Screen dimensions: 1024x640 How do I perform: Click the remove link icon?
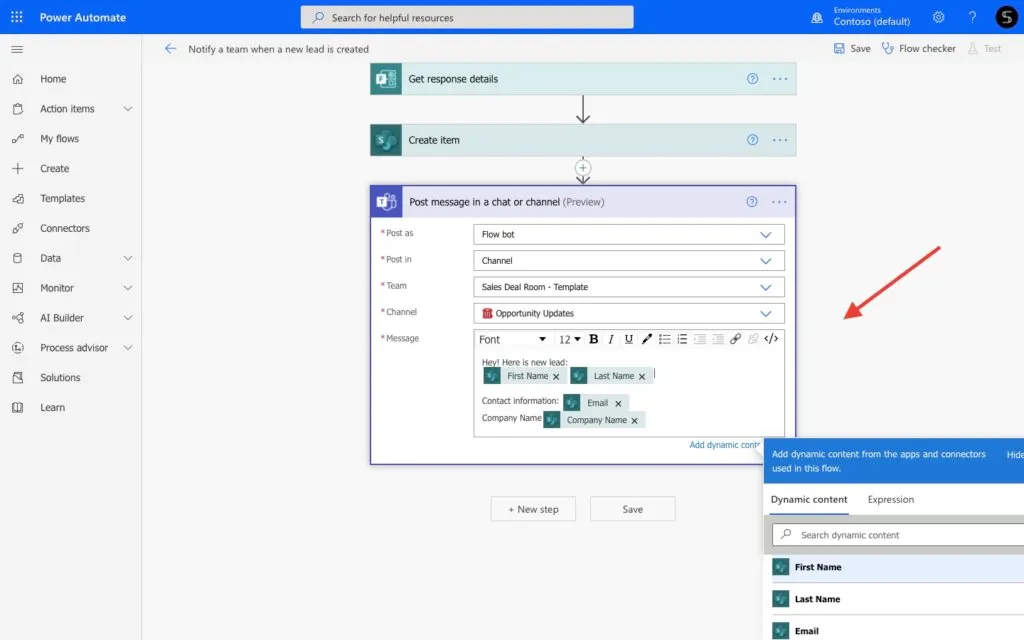[x=753, y=339]
